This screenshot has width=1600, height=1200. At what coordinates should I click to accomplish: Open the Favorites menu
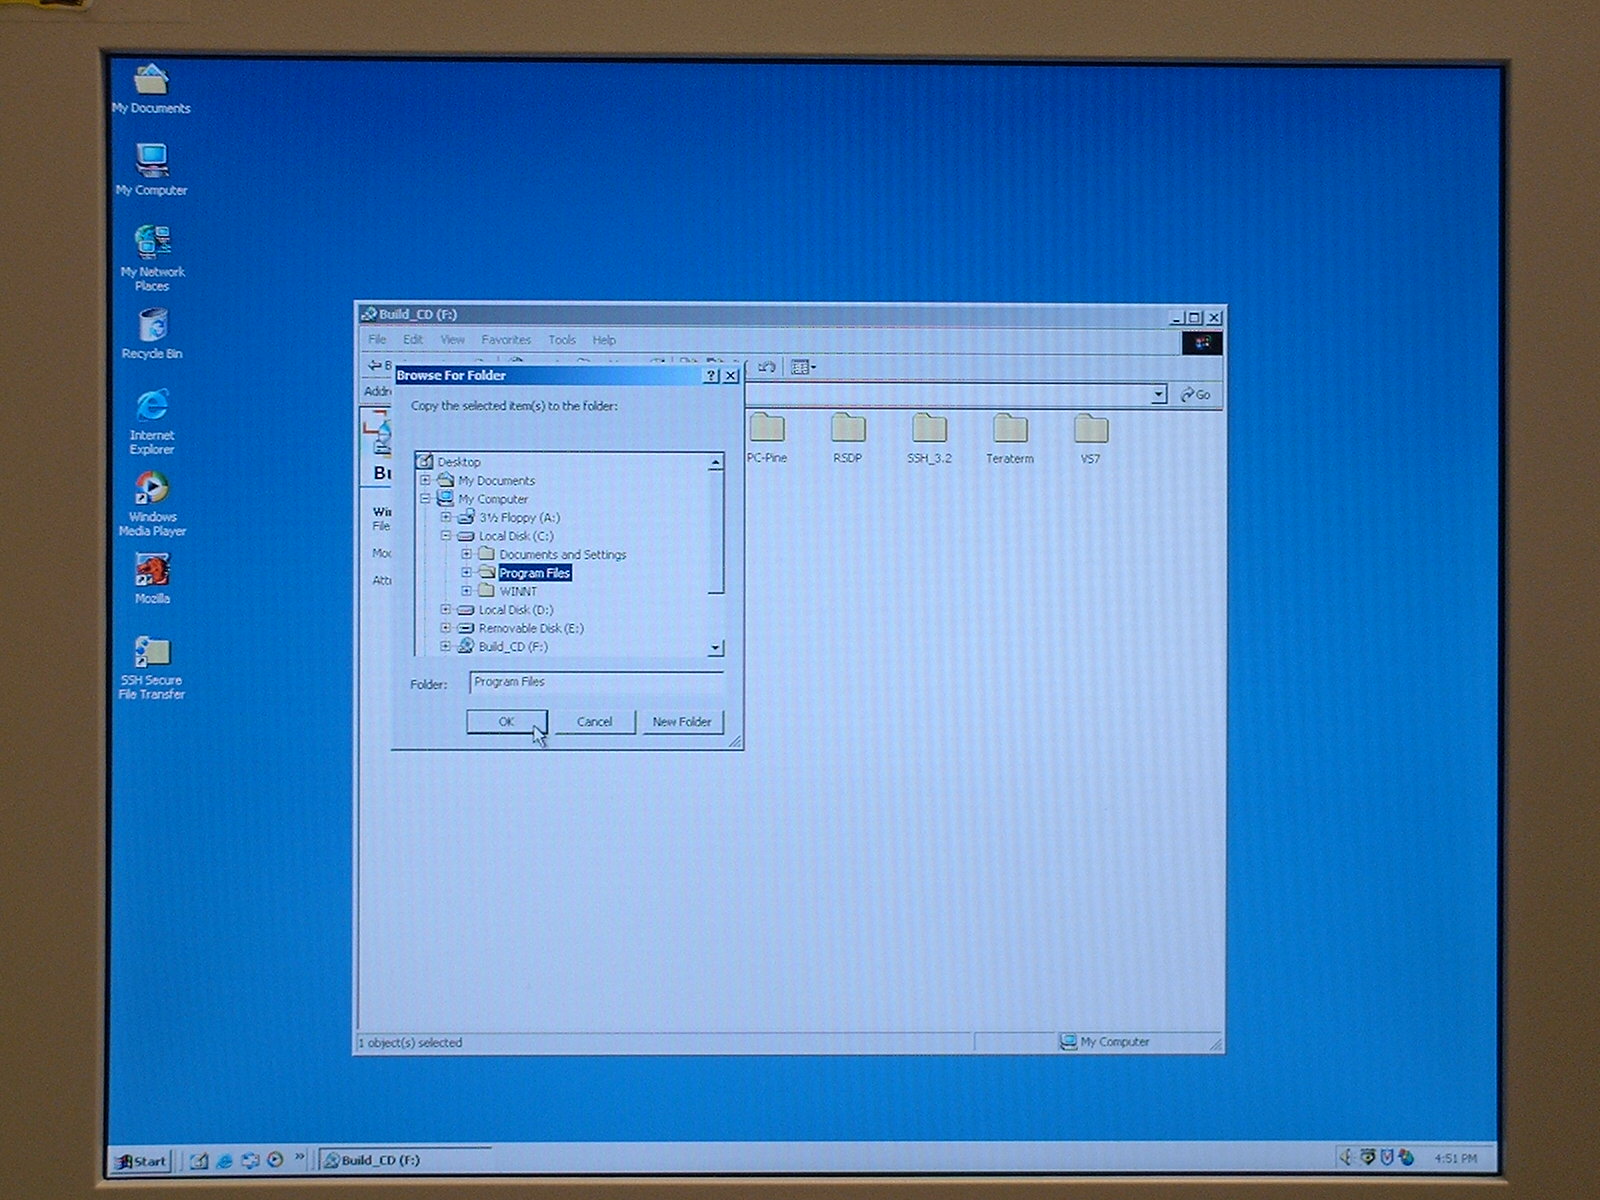pos(505,340)
